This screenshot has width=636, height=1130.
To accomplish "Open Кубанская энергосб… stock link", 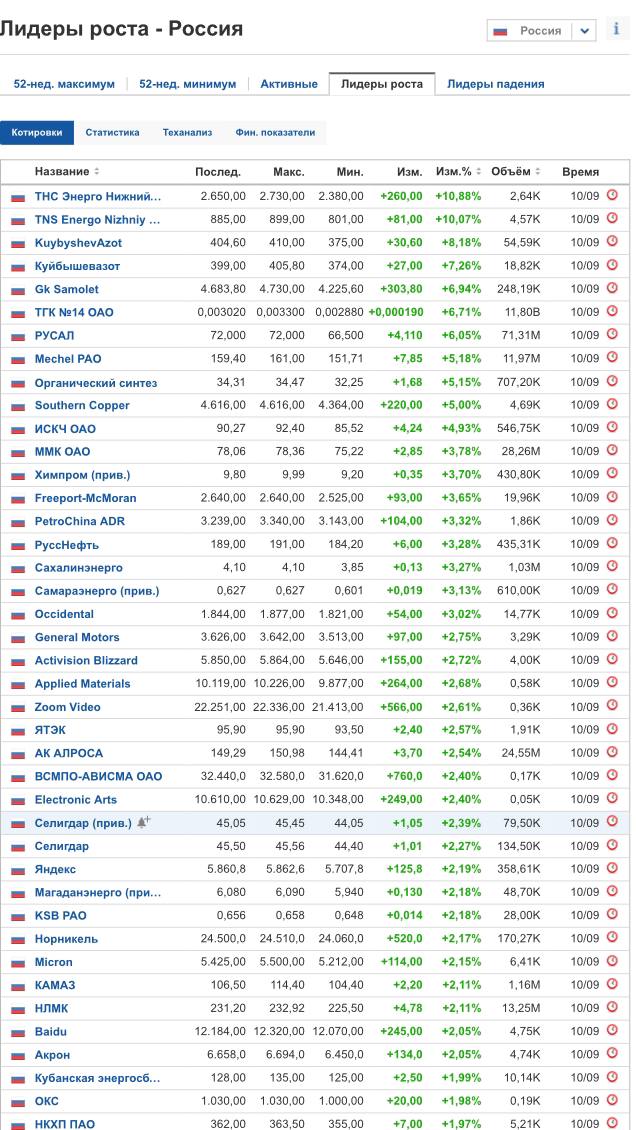I will tap(98, 1078).
